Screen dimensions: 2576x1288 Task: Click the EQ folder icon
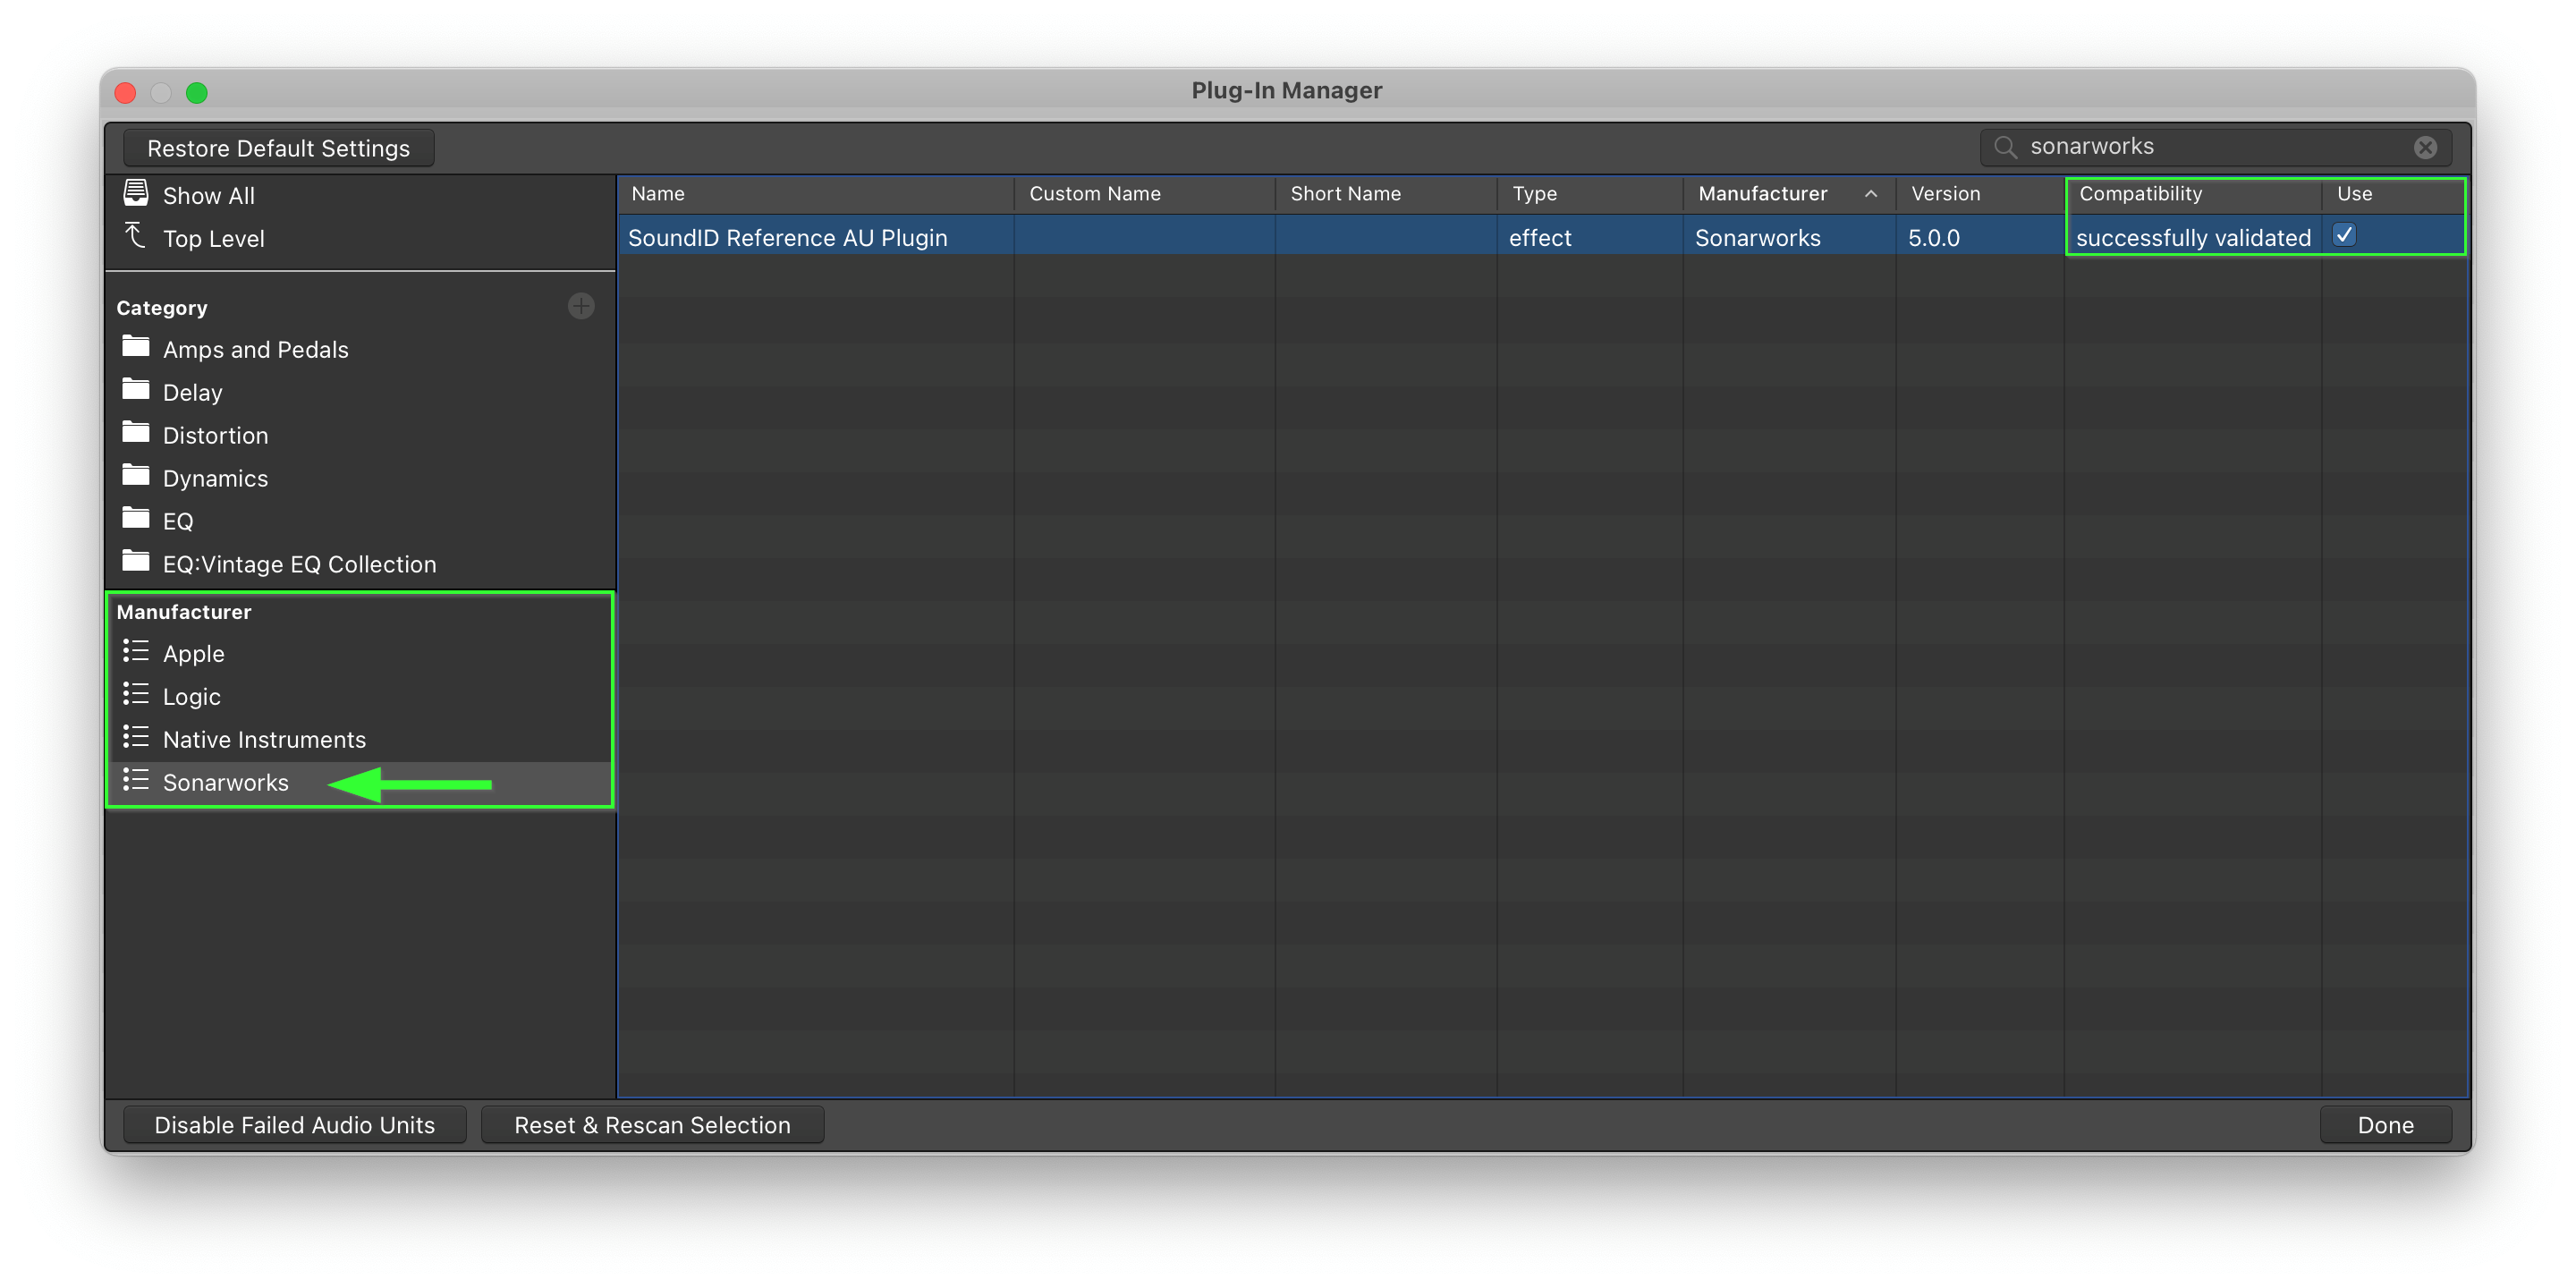tap(136, 519)
